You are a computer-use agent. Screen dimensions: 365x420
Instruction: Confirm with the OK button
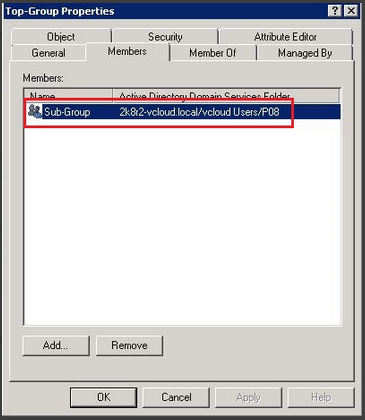click(104, 397)
